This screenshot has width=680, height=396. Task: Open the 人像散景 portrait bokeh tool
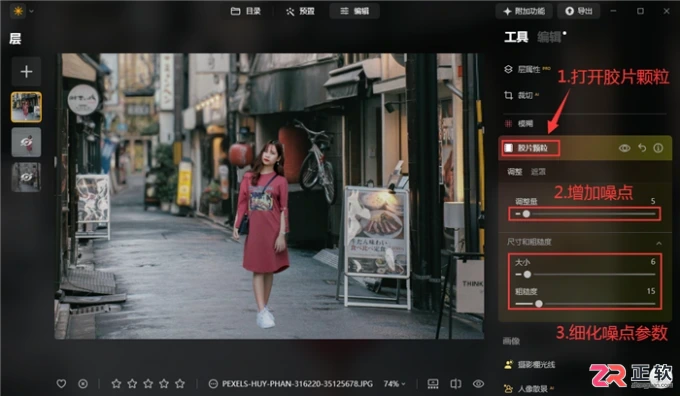pos(528,389)
